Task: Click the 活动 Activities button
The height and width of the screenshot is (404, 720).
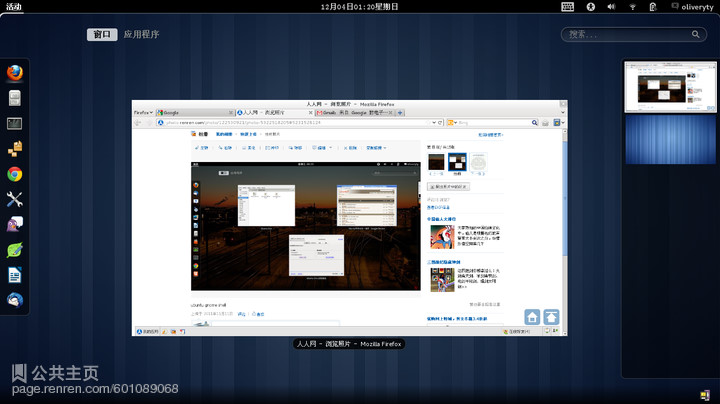Action: pos(14,6)
